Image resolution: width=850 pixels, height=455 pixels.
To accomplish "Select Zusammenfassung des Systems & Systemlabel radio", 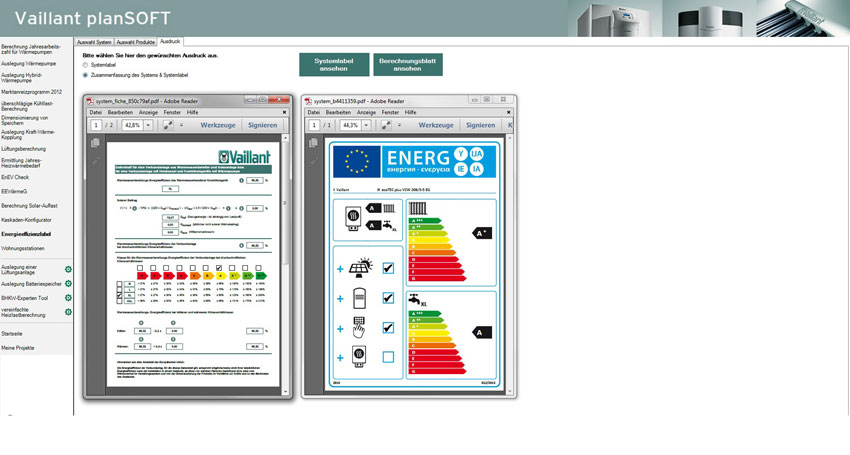I will (85, 75).
